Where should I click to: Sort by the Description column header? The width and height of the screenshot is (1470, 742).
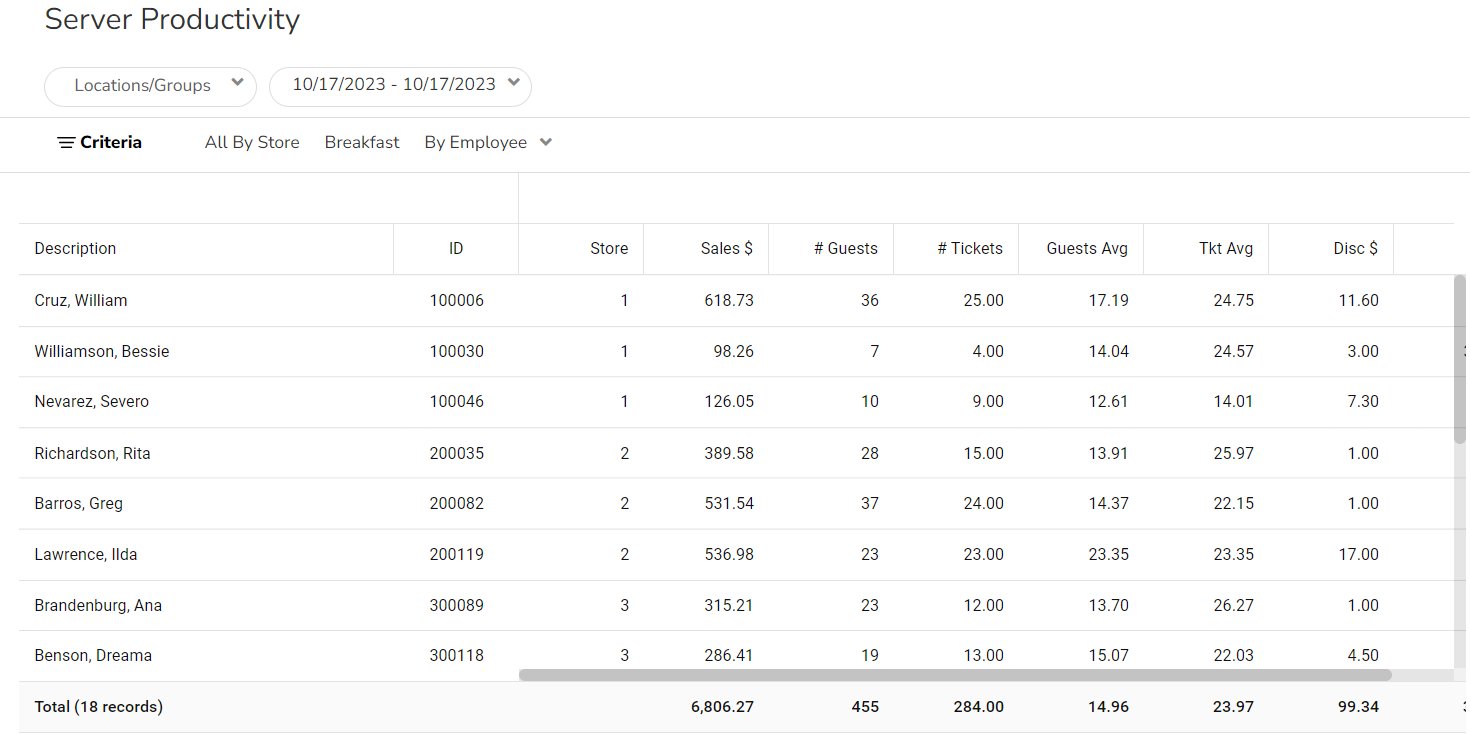pyautogui.click(x=76, y=249)
